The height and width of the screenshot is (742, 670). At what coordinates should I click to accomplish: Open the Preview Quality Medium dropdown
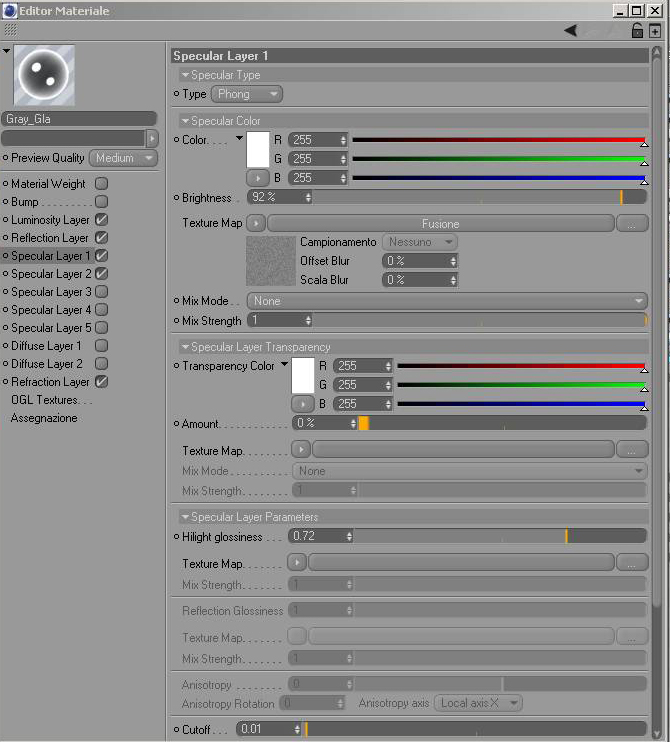tap(123, 158)
